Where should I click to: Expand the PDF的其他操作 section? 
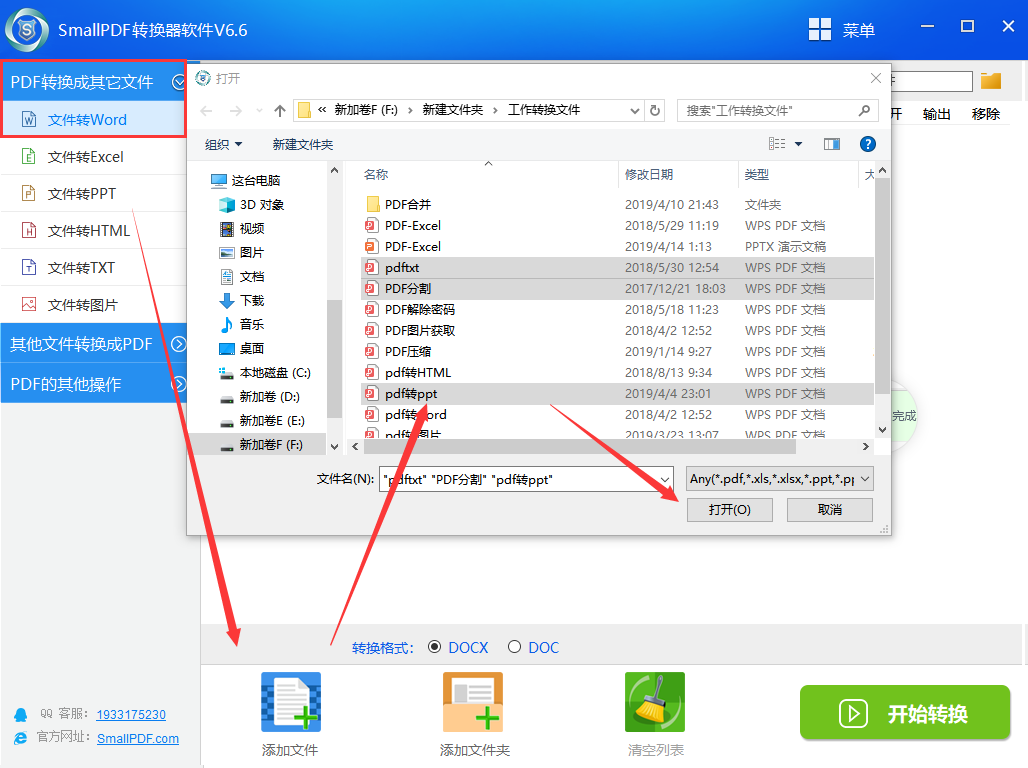93,384
